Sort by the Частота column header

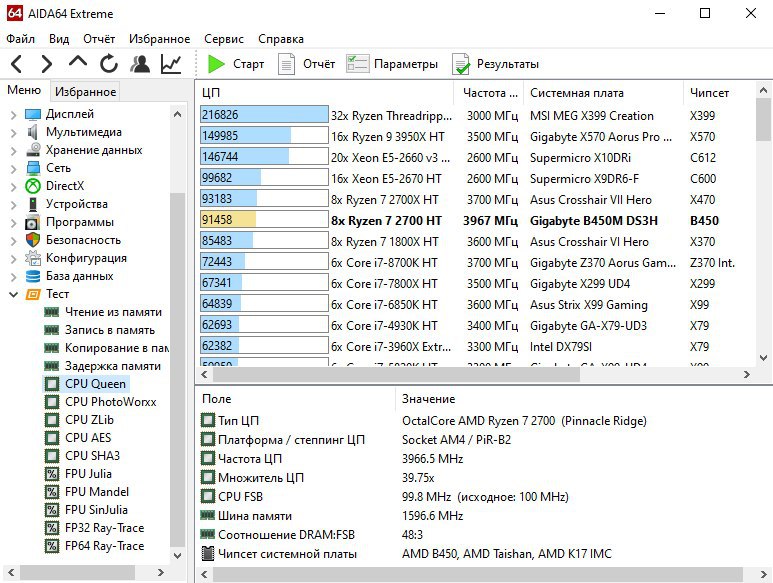point(489,93)
